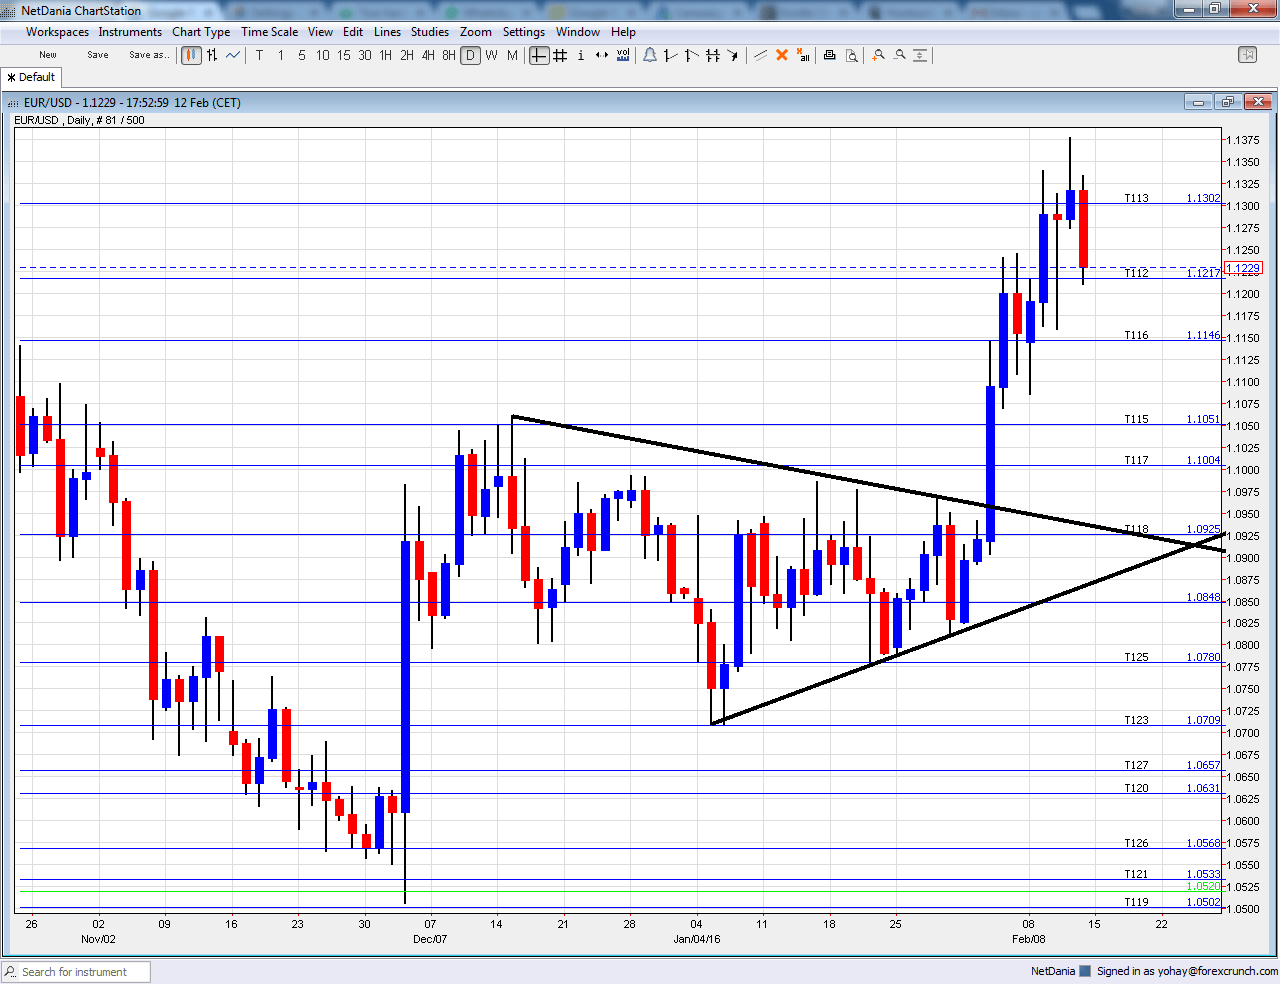Open the Lines menu

coord(387,32)
